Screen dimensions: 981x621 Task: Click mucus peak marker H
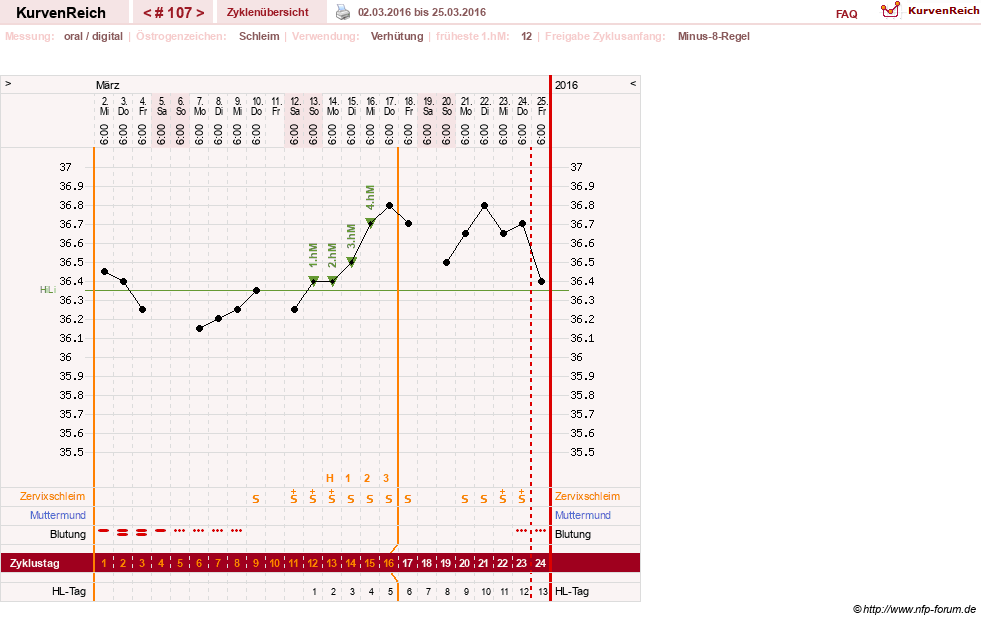330,478
